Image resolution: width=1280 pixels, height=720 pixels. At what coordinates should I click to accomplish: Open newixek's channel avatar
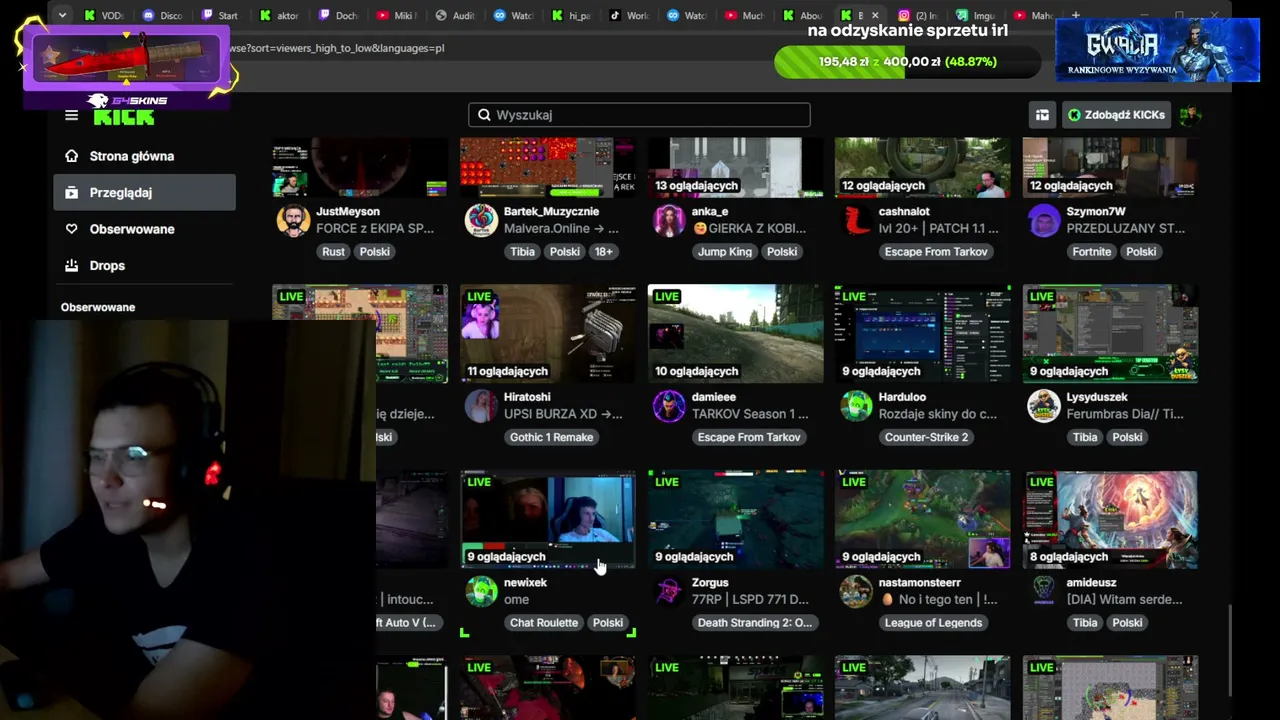click(x=481, y=591)
